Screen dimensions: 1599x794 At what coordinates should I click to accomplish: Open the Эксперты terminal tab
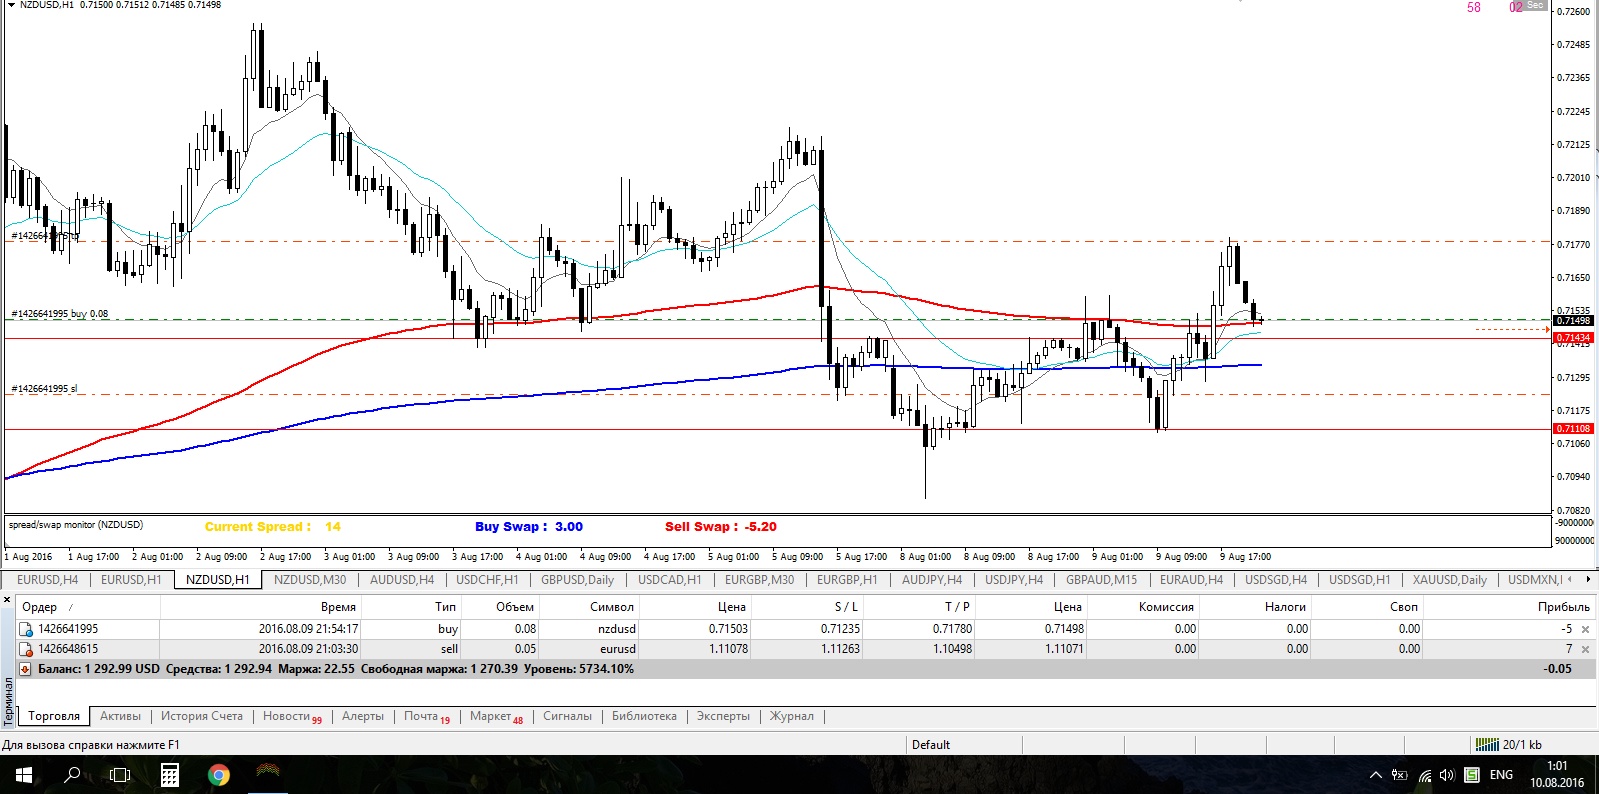click(x=723, y=716)
